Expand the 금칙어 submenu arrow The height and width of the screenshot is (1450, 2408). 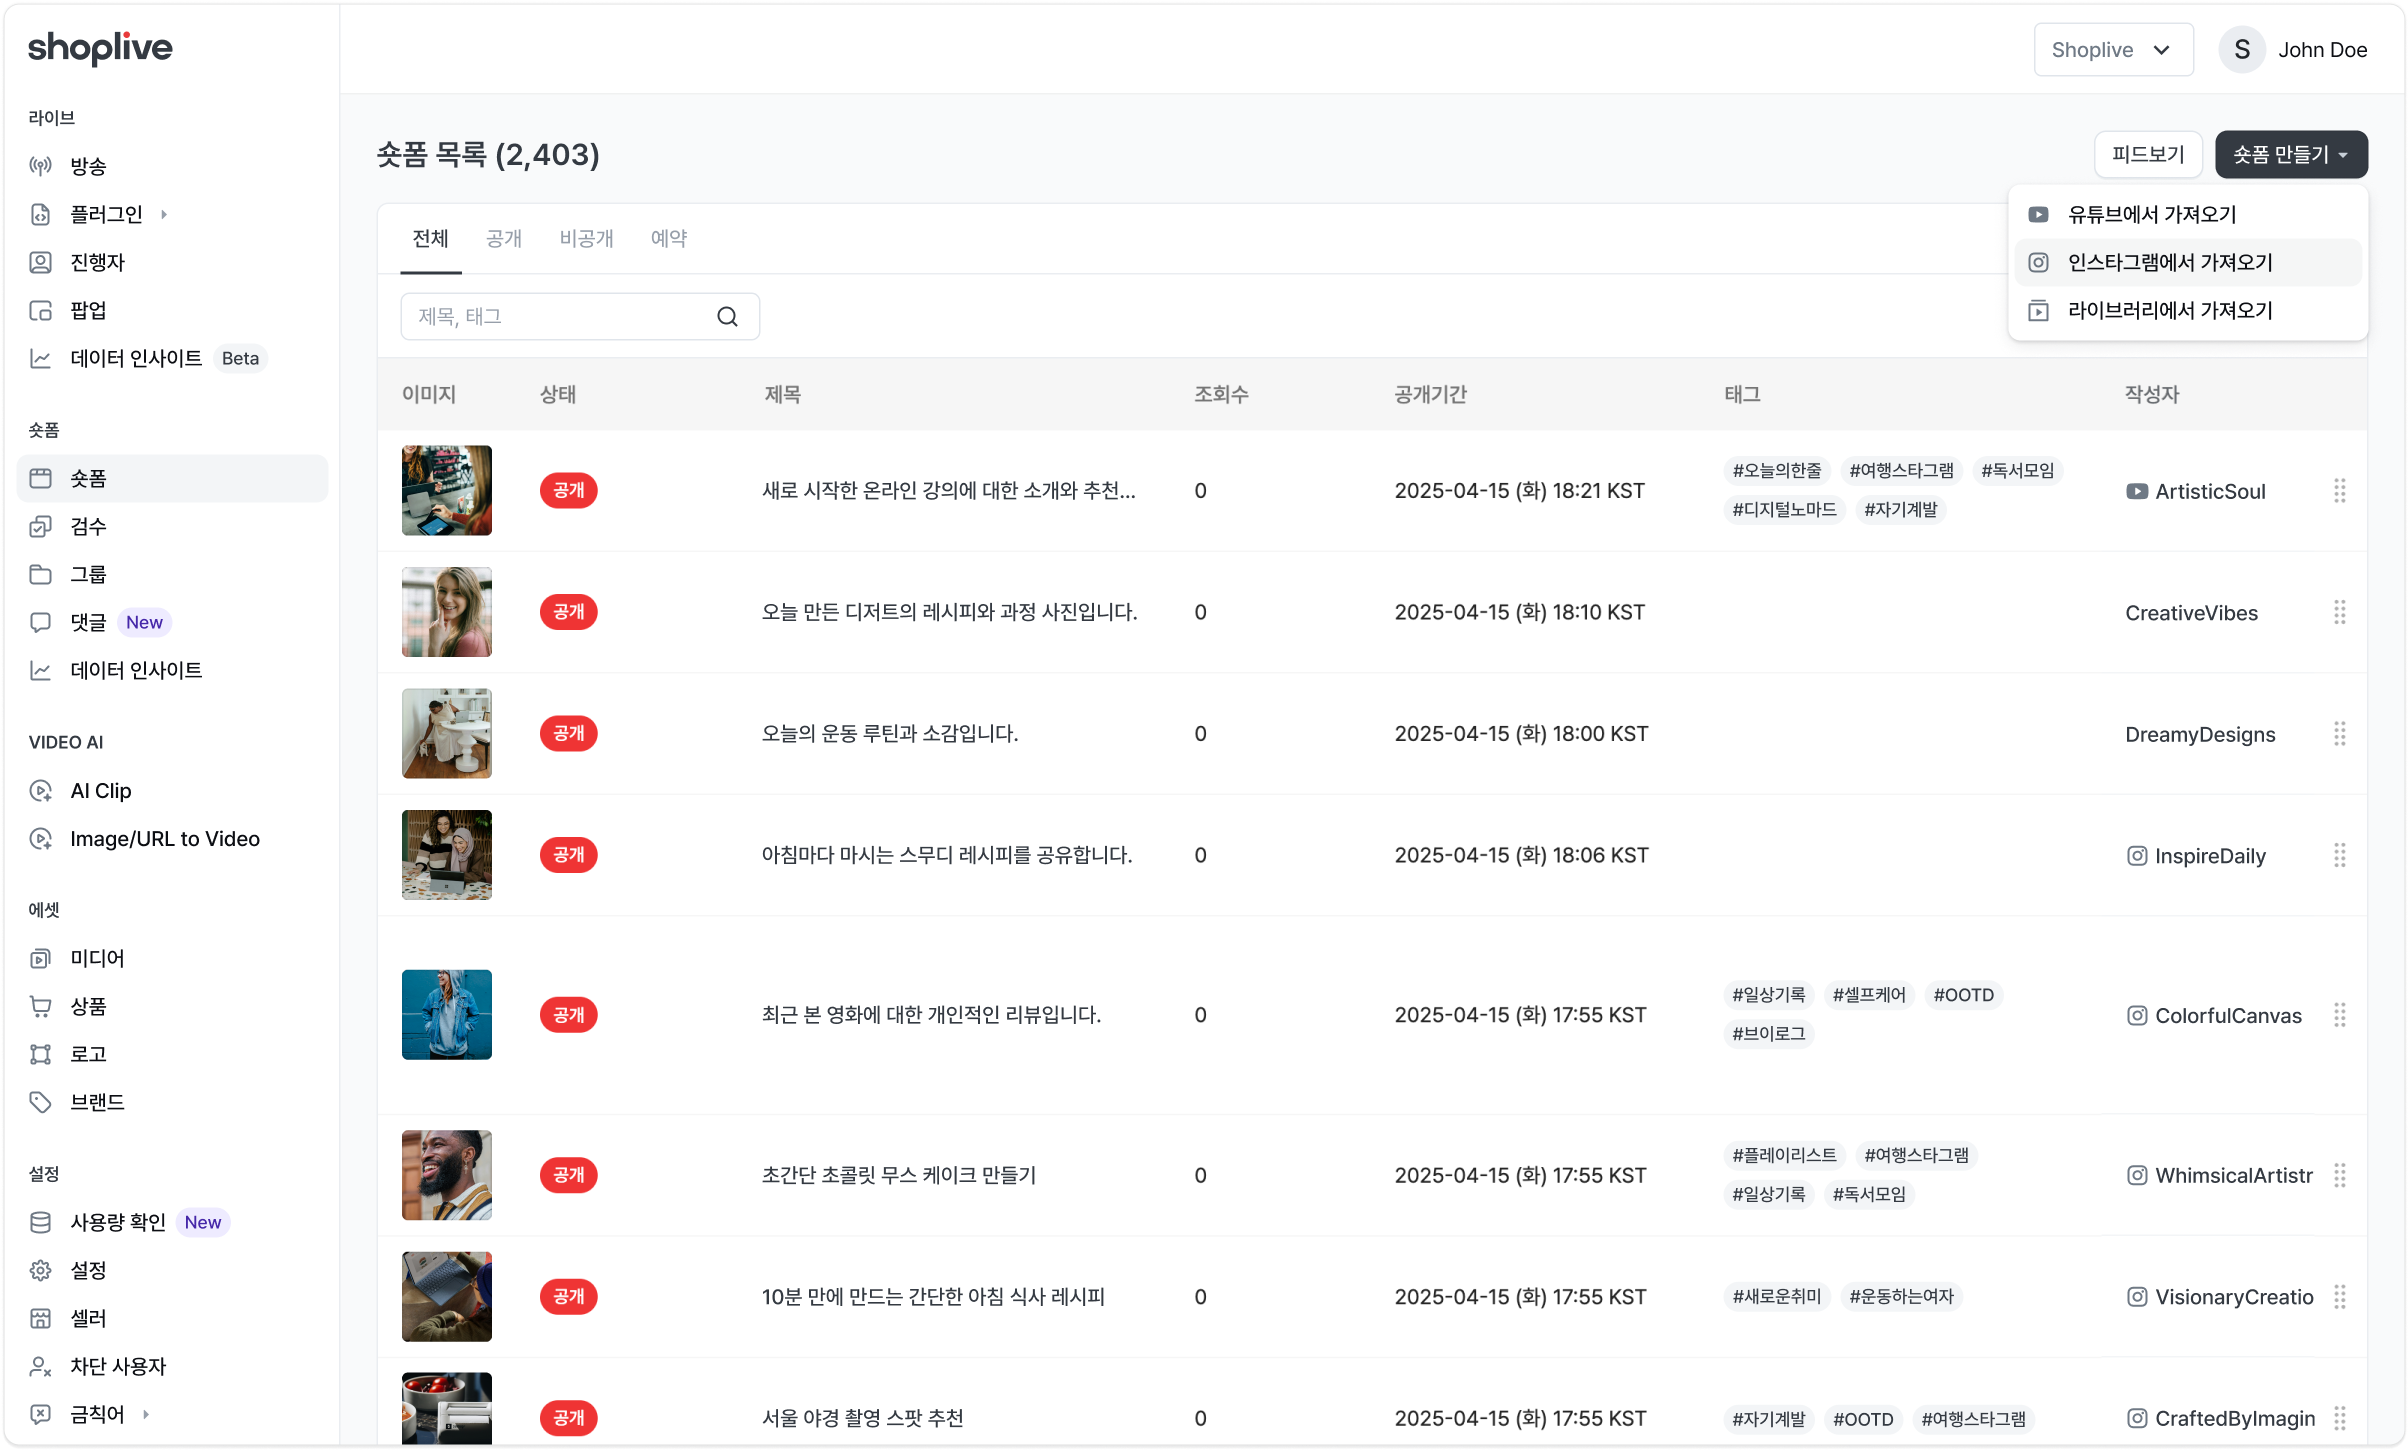tap(146, 1414)
